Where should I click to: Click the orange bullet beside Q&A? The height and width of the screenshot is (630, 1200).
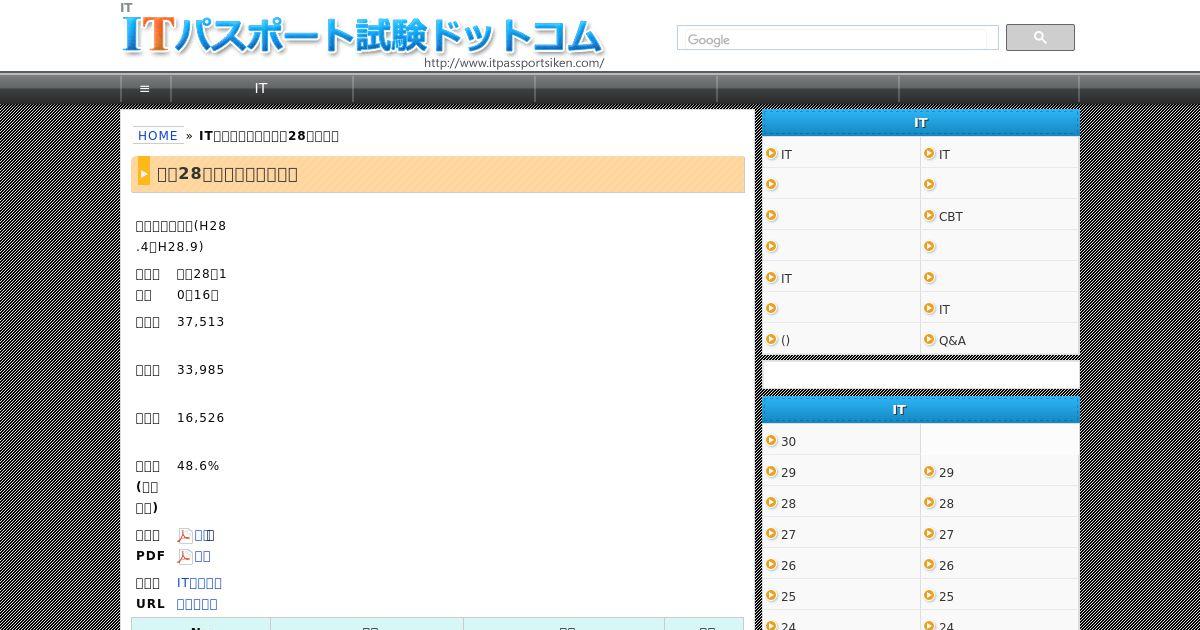tap(929, 340)
